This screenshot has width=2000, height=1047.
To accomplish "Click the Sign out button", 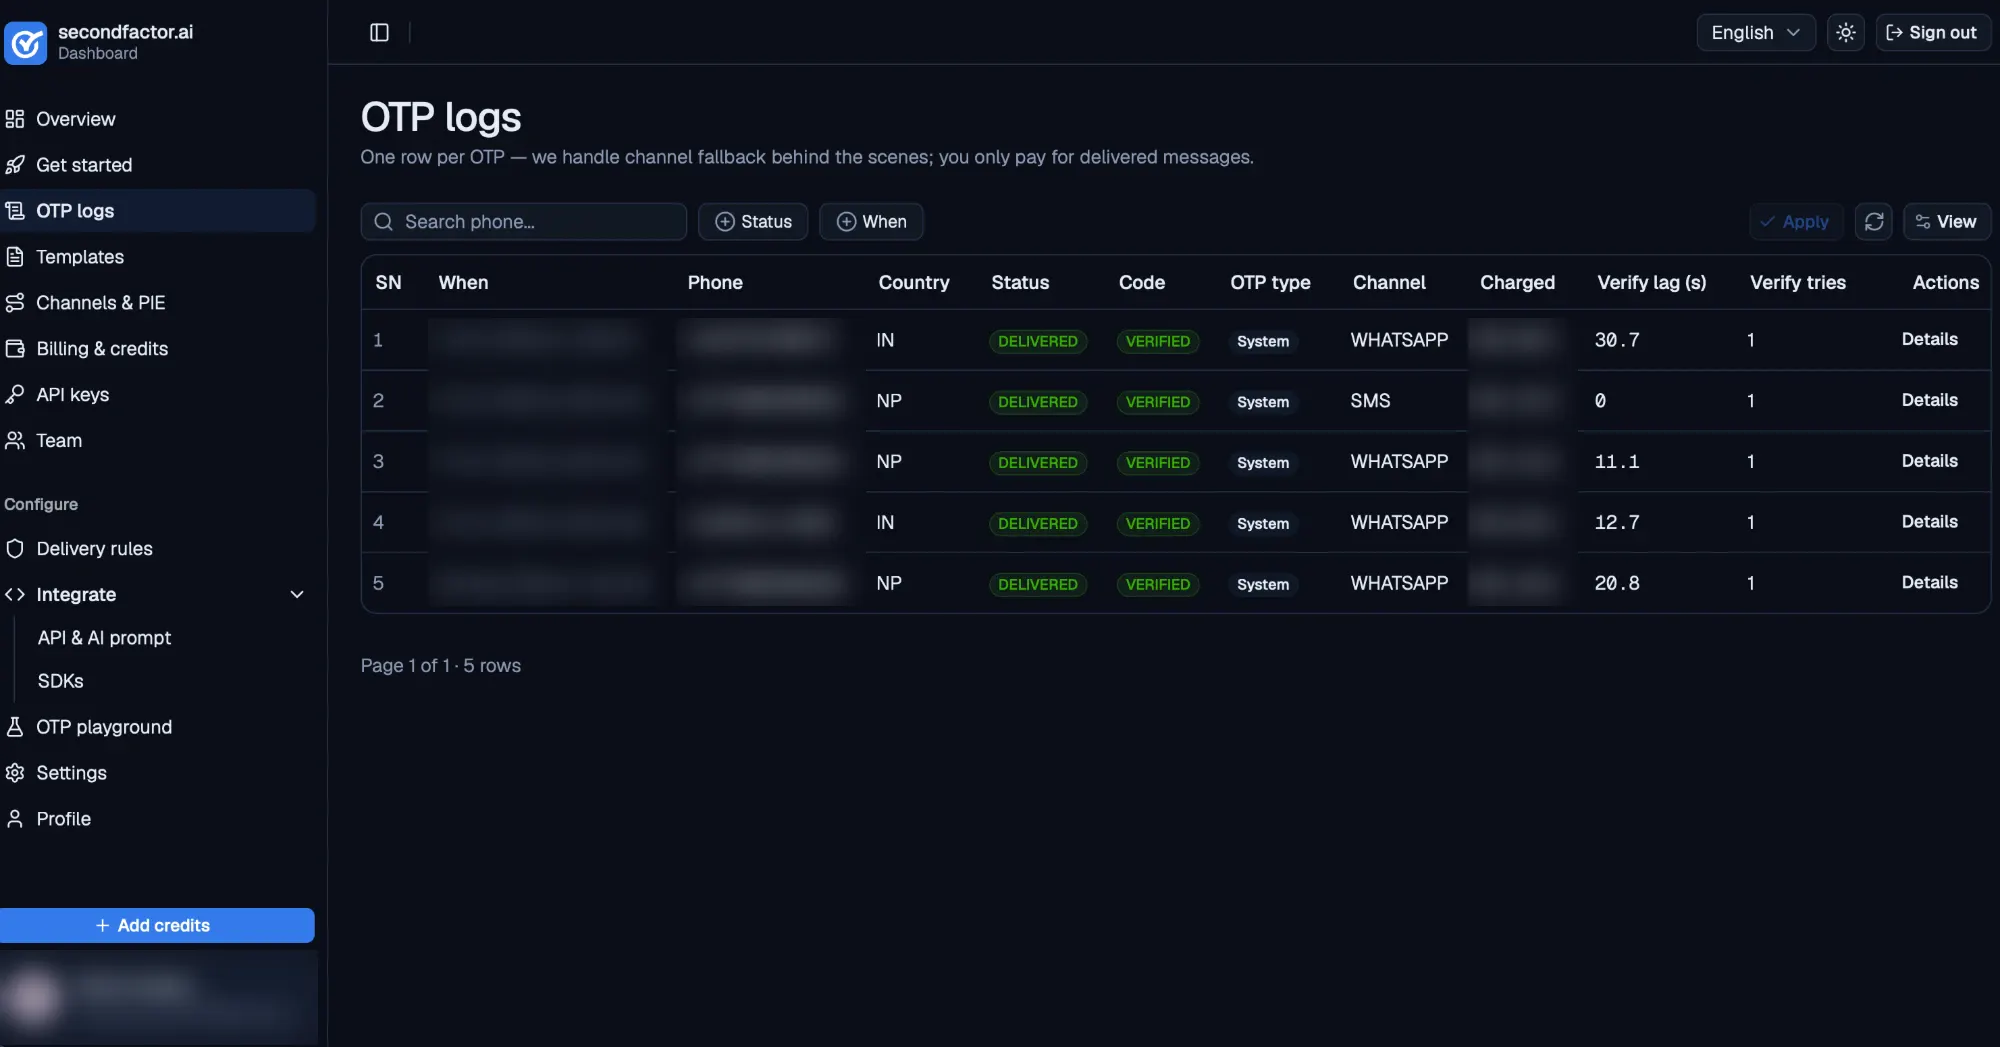I will tap(1932, 32).
